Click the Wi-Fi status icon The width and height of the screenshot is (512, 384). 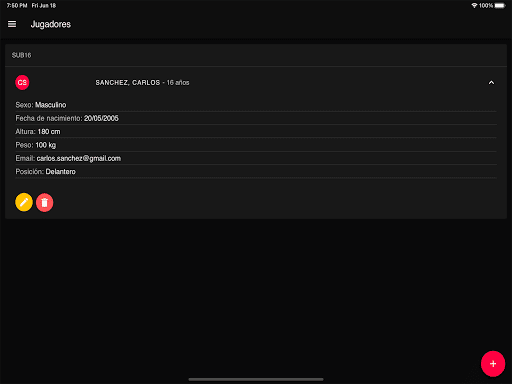pos(474,6)
